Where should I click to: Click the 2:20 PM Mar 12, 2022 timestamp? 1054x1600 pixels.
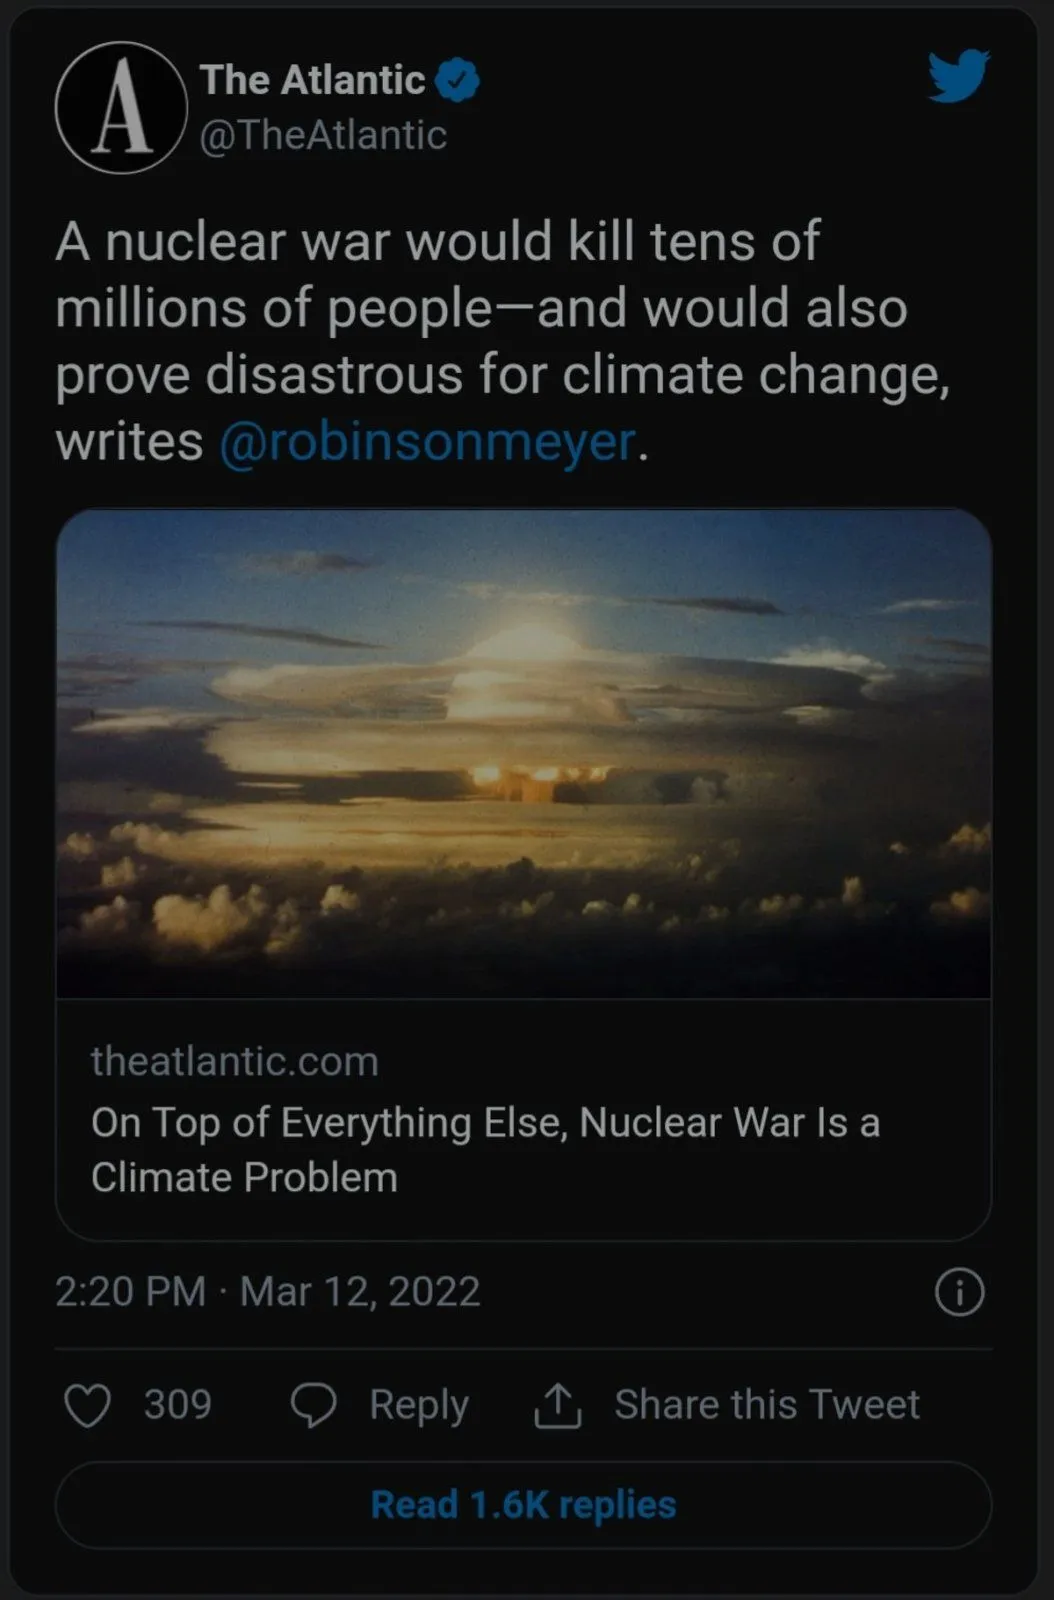pyautogui.click(x=267, y=1292)
